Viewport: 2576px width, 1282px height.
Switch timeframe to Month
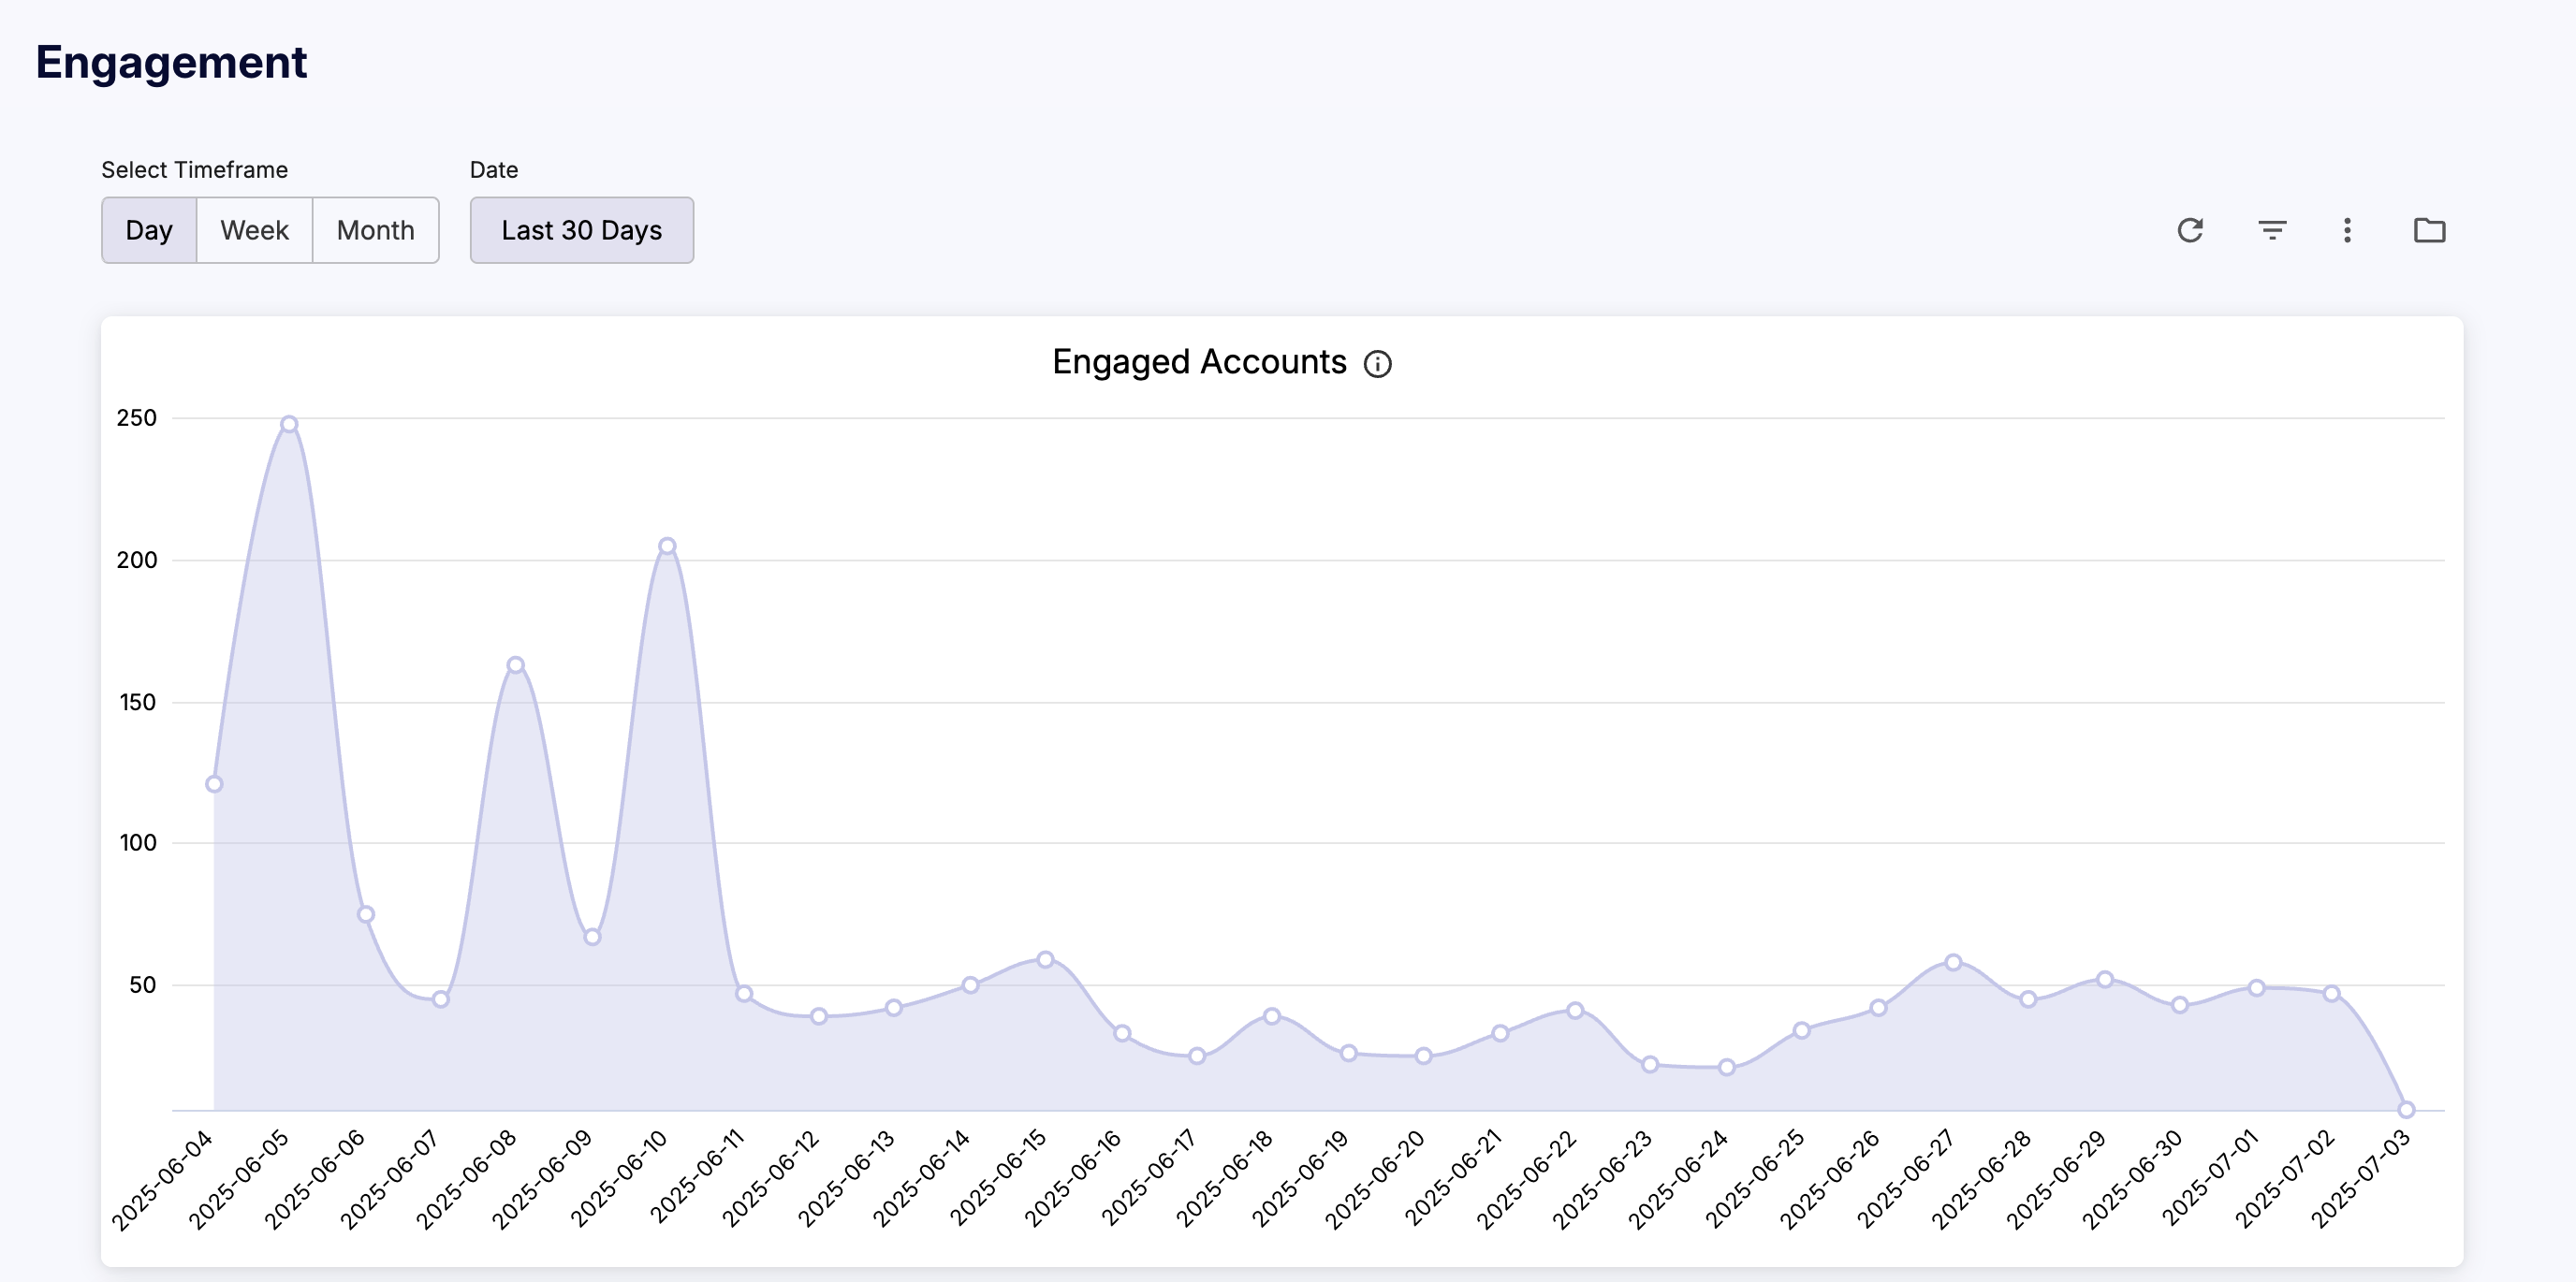pos(375,230)
